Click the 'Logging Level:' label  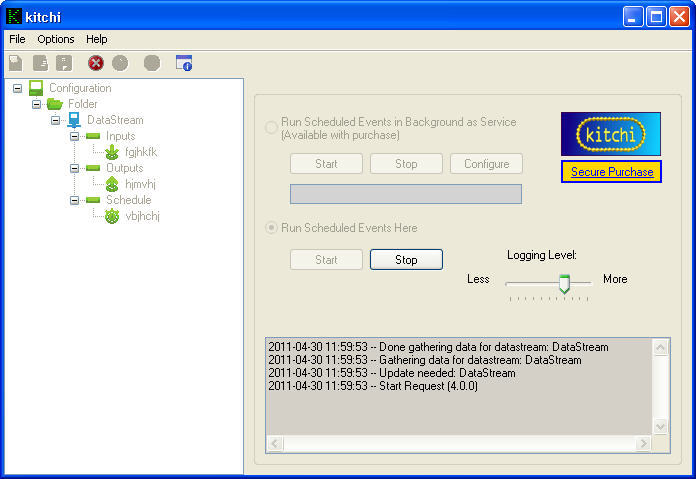click(x=542, y=255)
